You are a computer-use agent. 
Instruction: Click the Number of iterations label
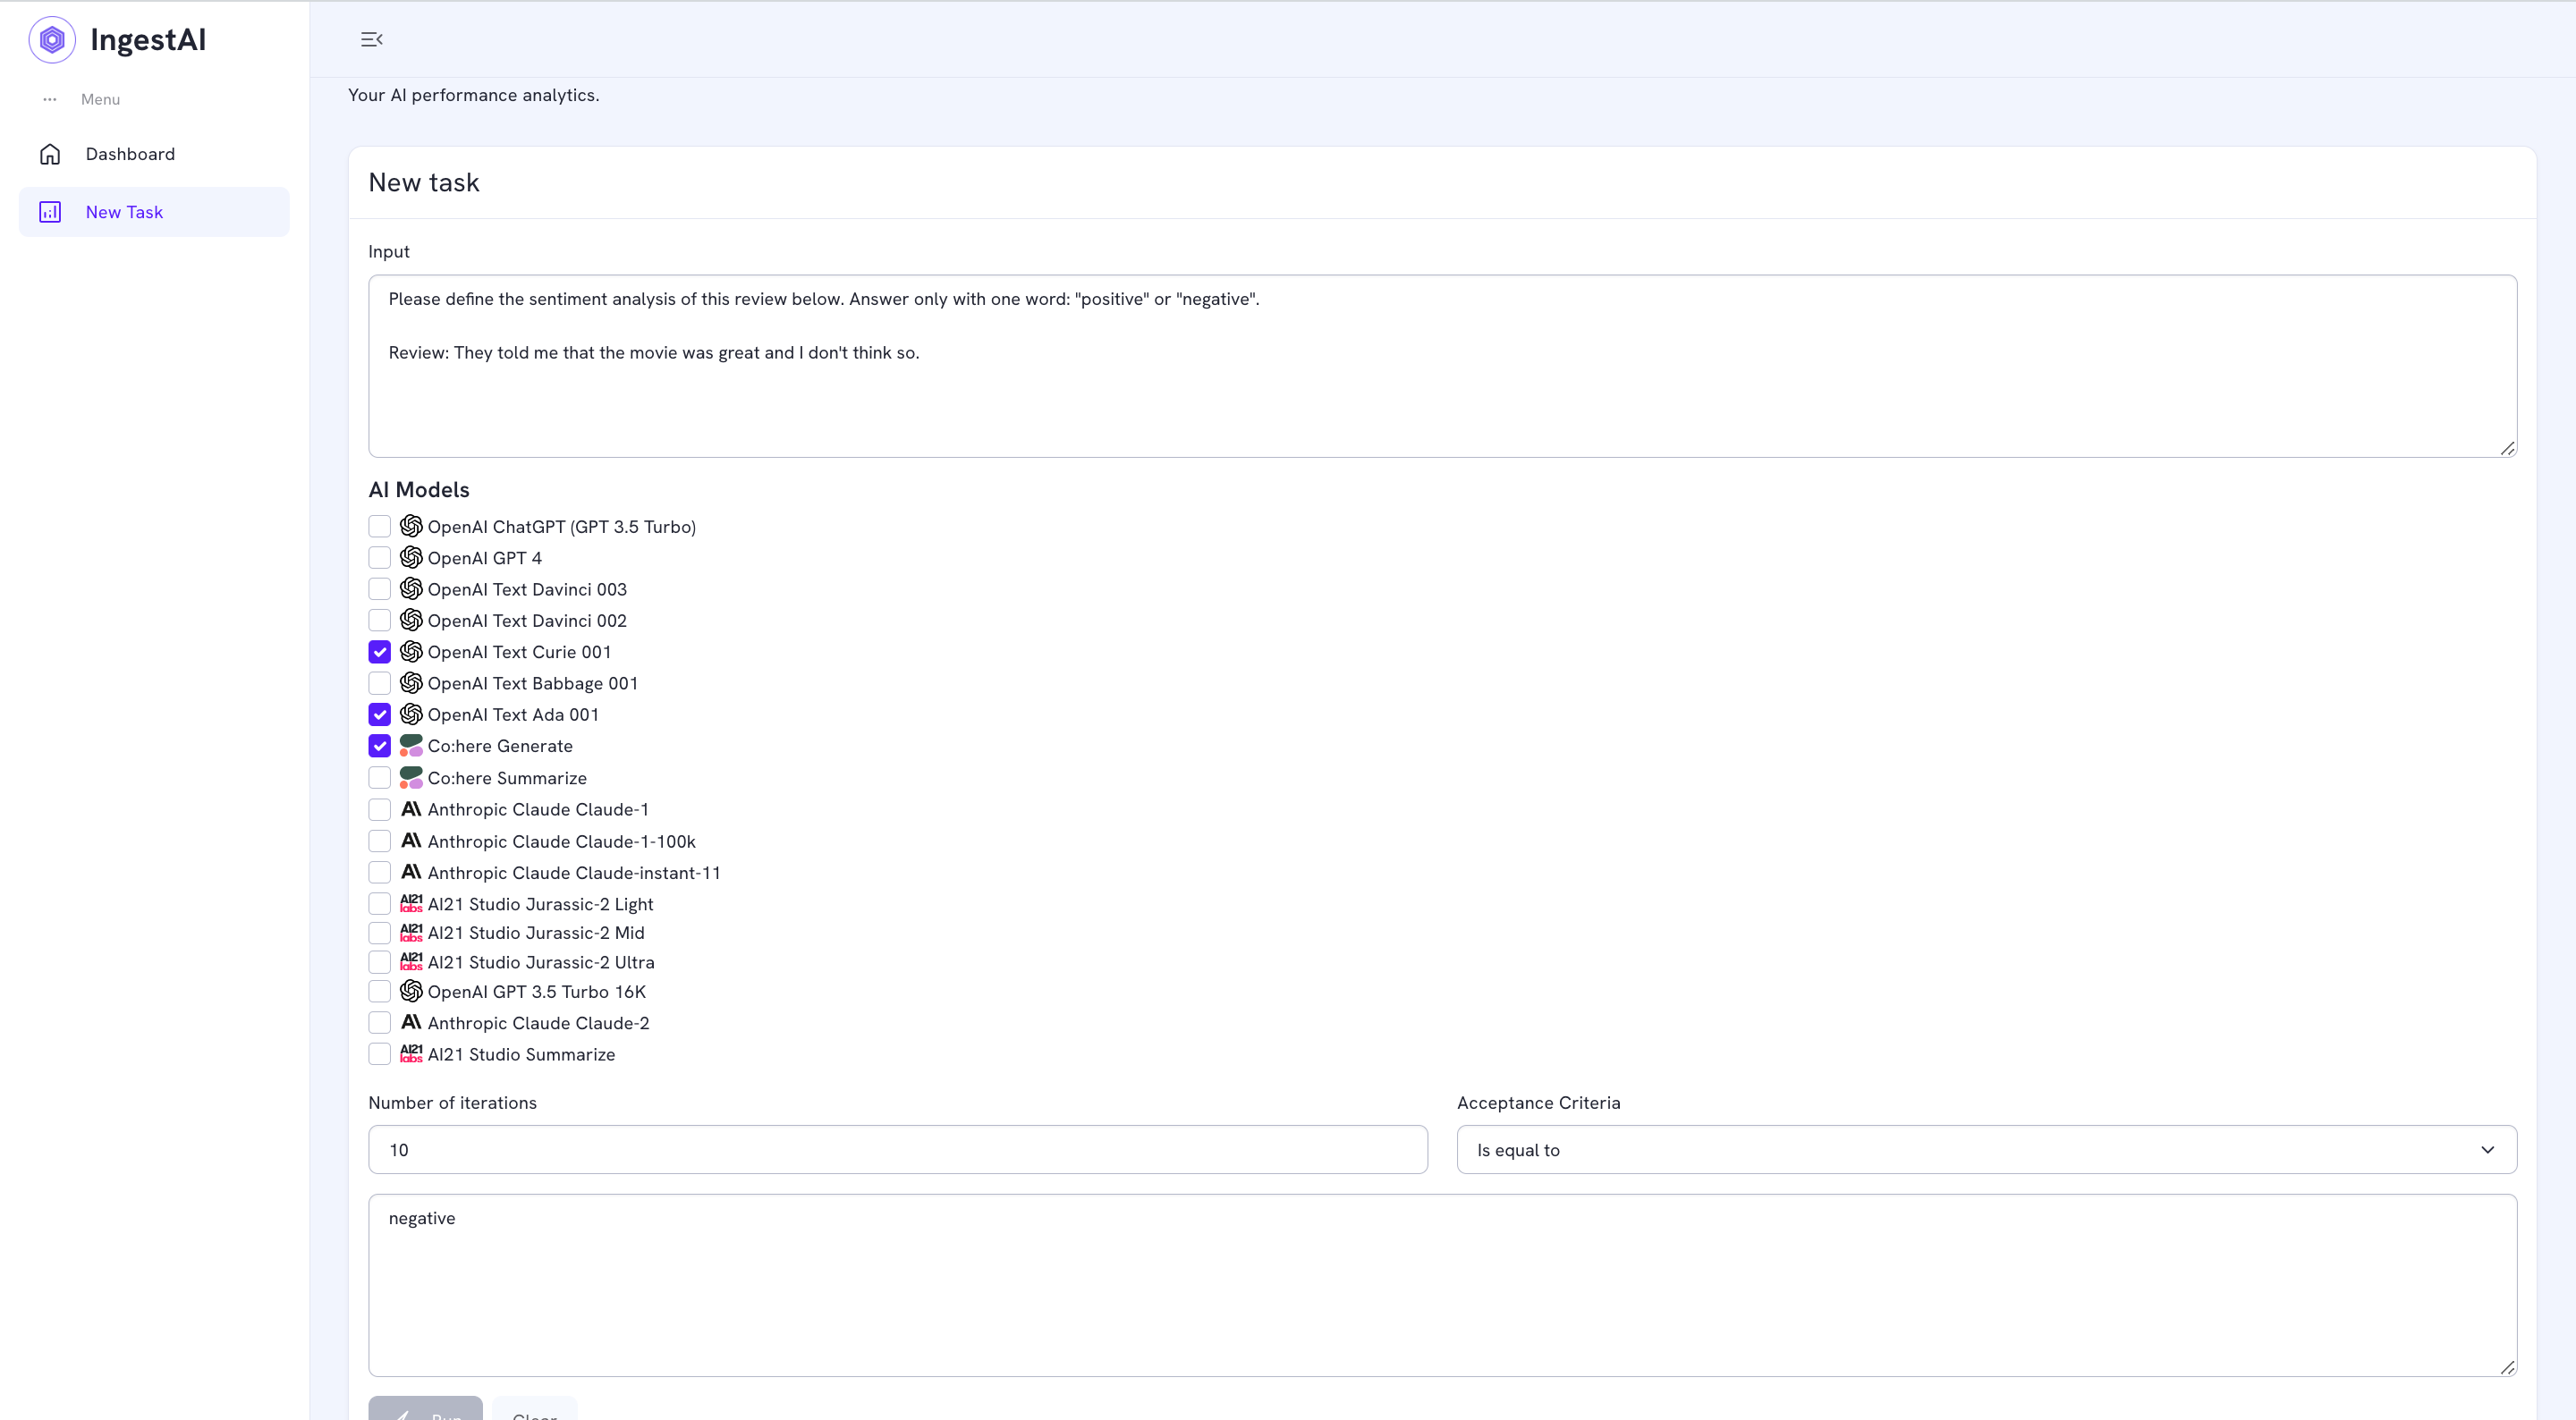[452, 1102]
